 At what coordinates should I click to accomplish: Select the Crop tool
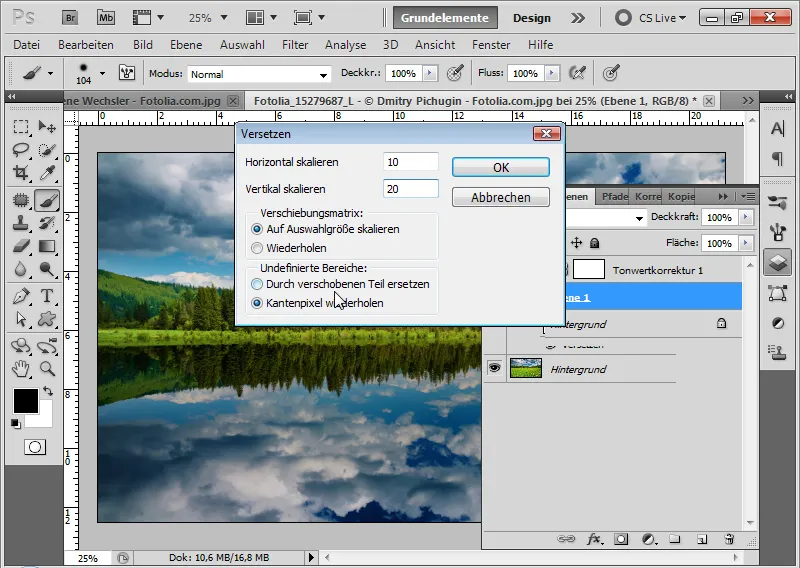click(x=21, y=173)
